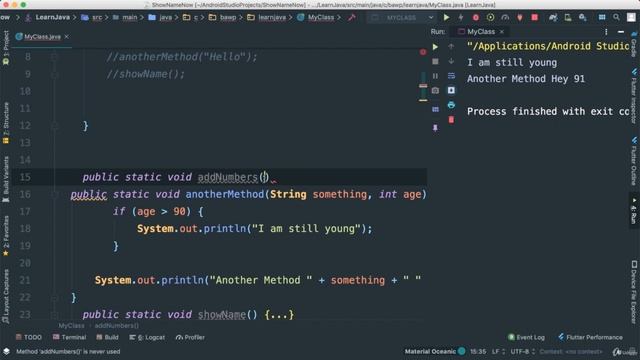The width and height of the screenshot is (640, 360).
Task: Click the learnjava breadcrumb folder
Action: pyautogui.click(x=267, y=17)
